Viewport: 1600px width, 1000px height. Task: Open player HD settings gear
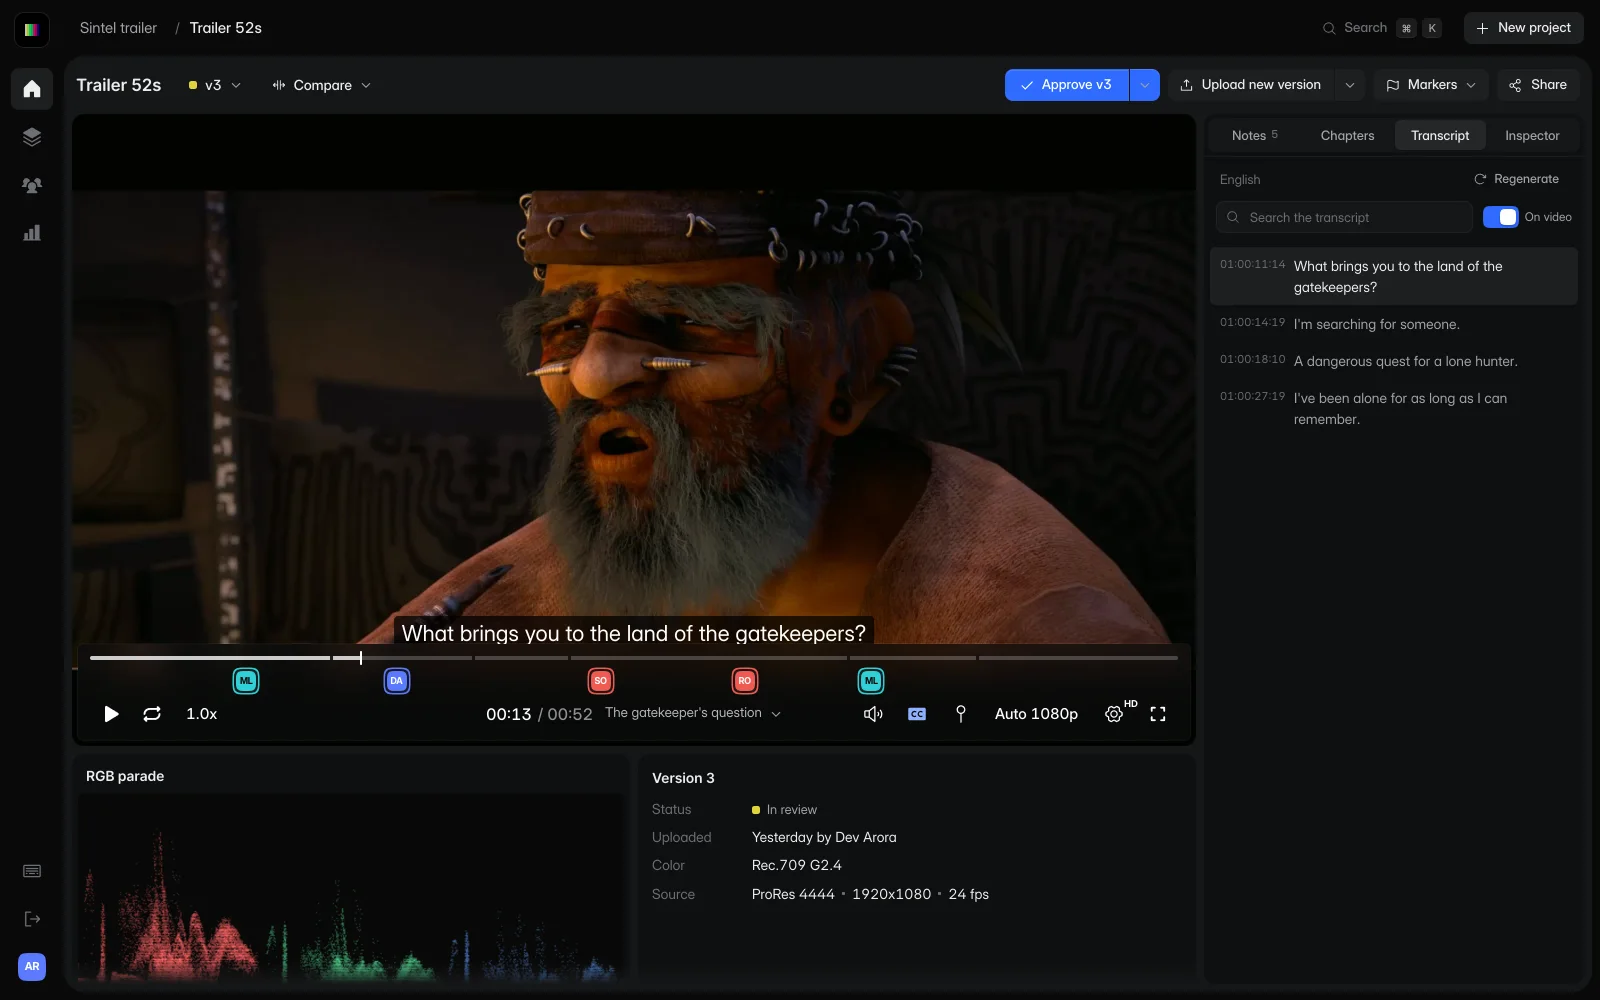pyautogui.click(x=1114, y=714)
